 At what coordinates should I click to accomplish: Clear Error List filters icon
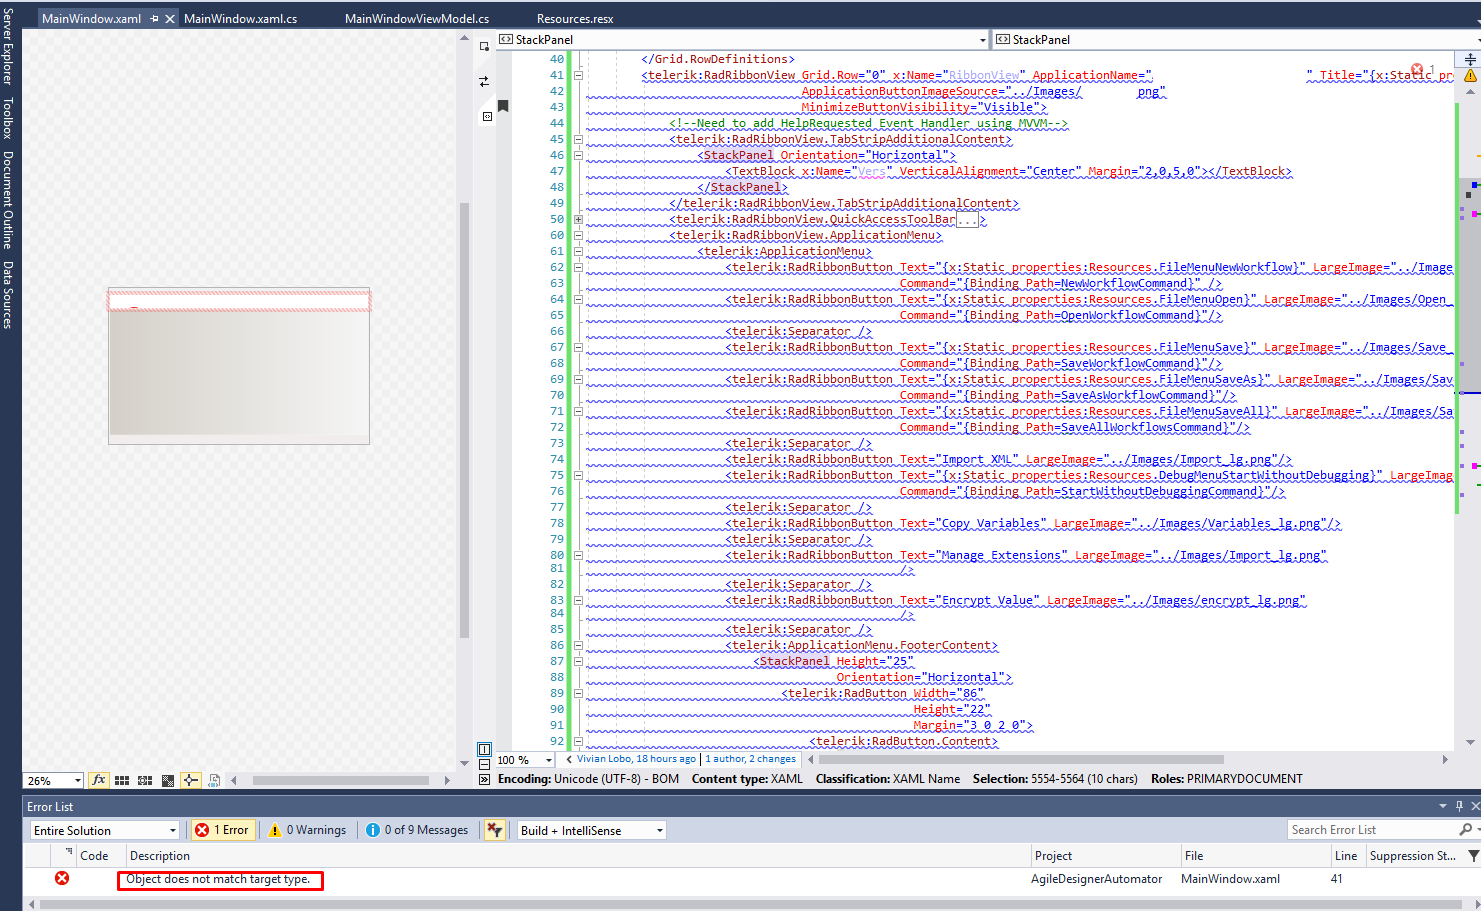pos(494,830)
